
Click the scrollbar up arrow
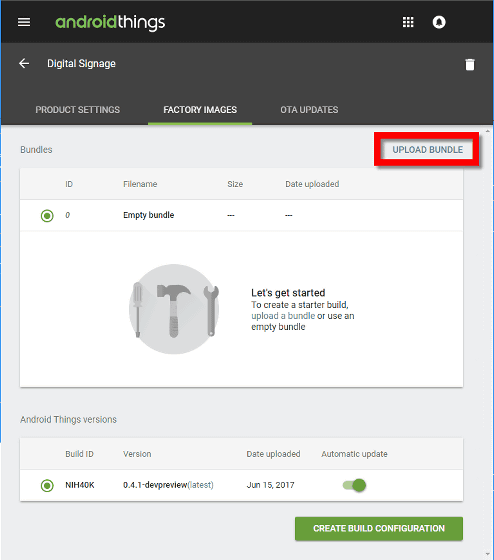click(488, 131)
